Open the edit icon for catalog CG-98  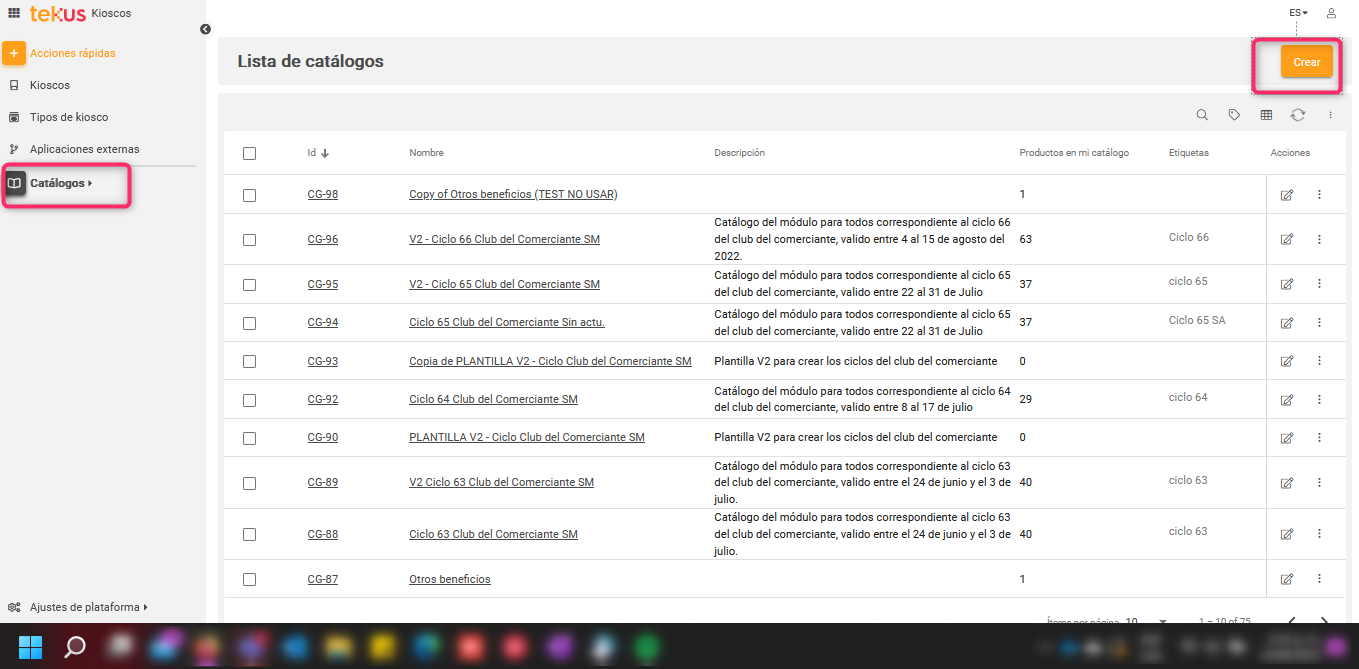1287,195
